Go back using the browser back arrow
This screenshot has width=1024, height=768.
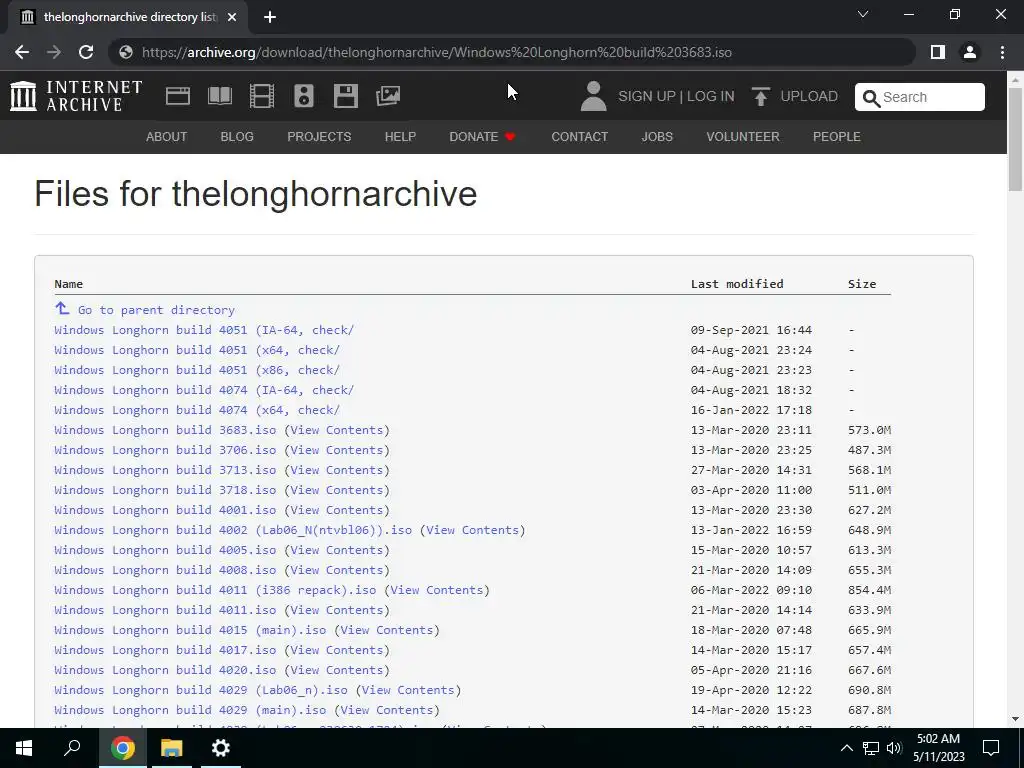click(22, 52)
